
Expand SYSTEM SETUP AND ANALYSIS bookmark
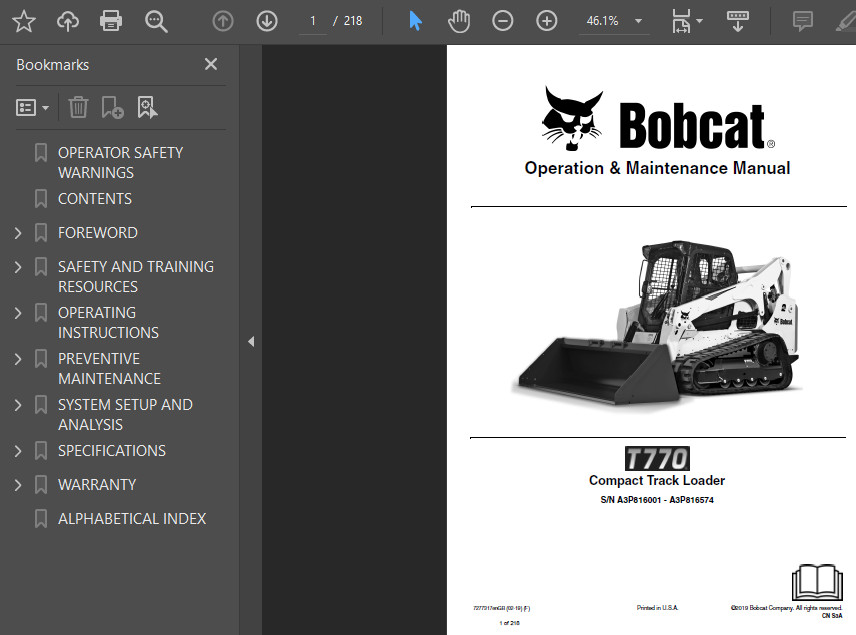(x=18, y=405)
